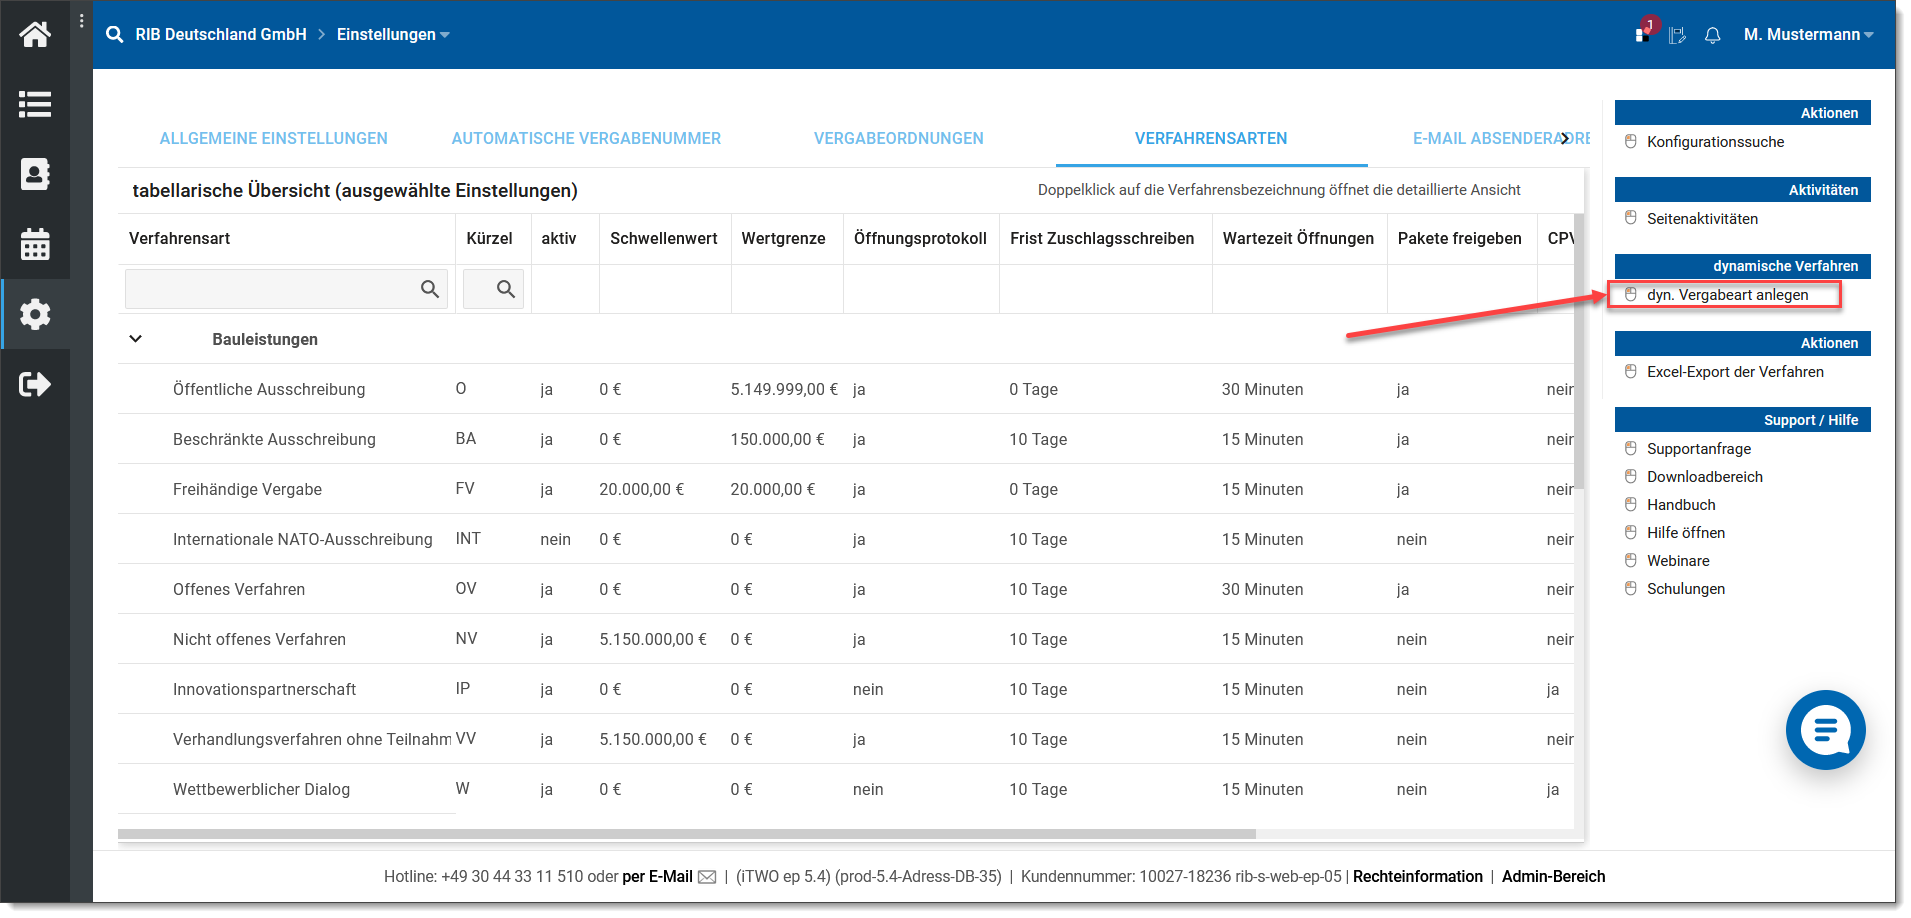Open the home icon in sidebar
This screenshot has width=1911, height=918.
click(35, 35)
